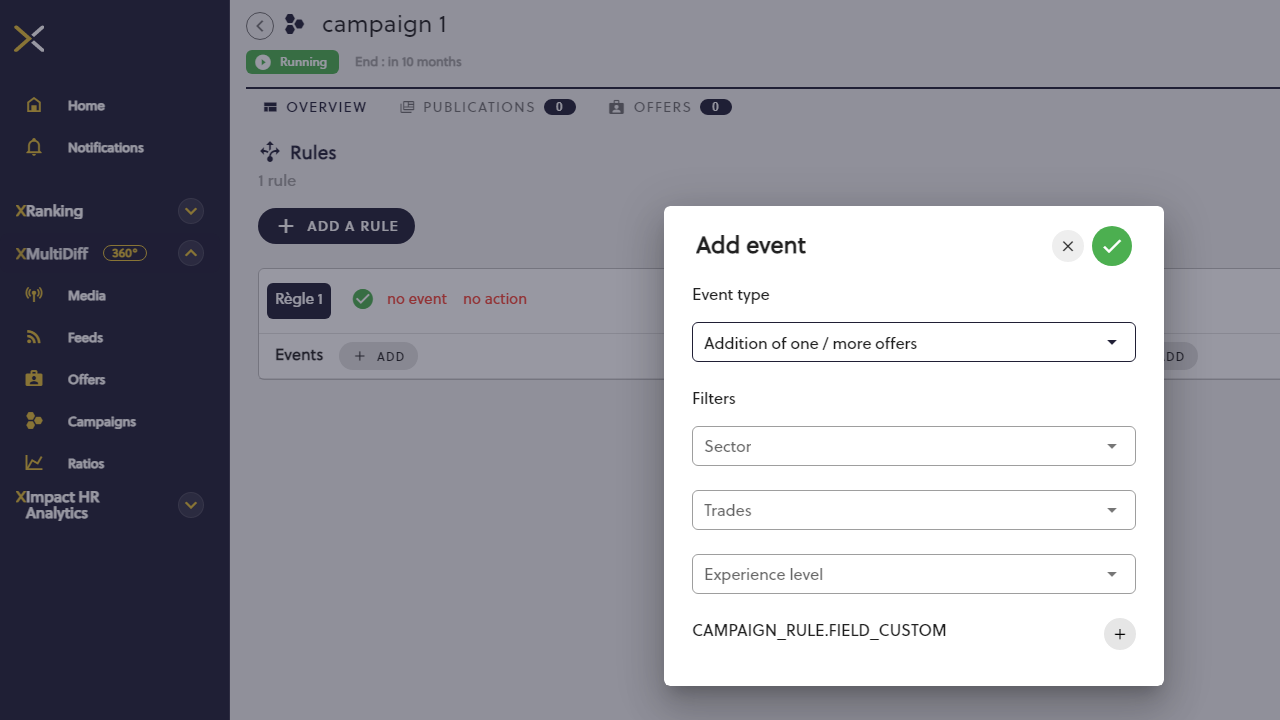Viewport: 1280px width, 720px height.
Task: Click the Notifications bell icon
Action: pos(34,147)
